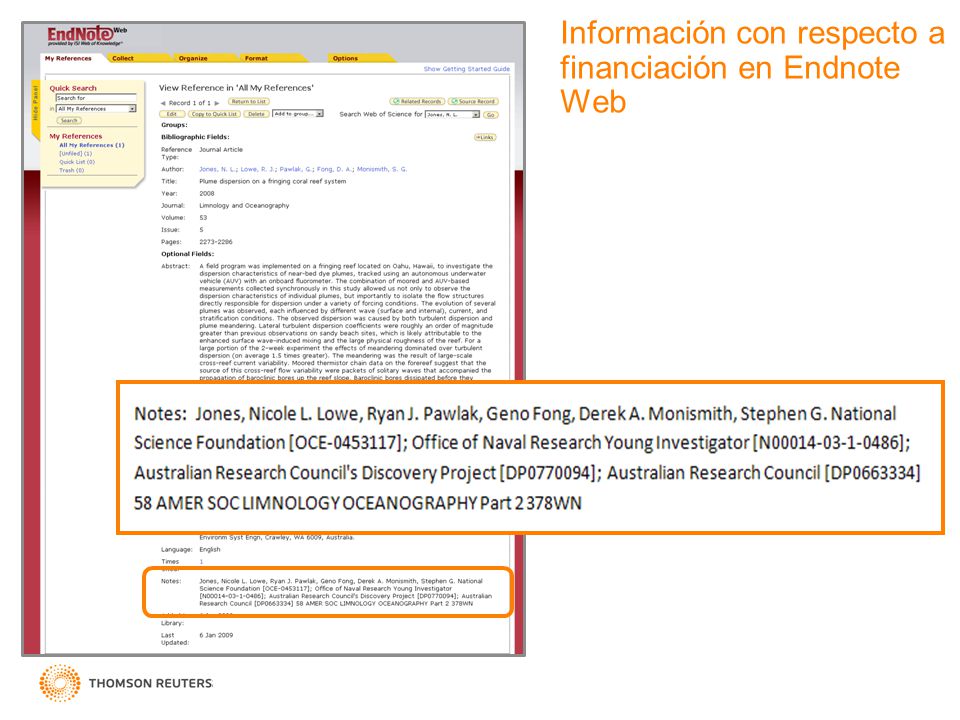Click the Times Cited value link
The image size is (960, 720).
[x=201, y=561]
